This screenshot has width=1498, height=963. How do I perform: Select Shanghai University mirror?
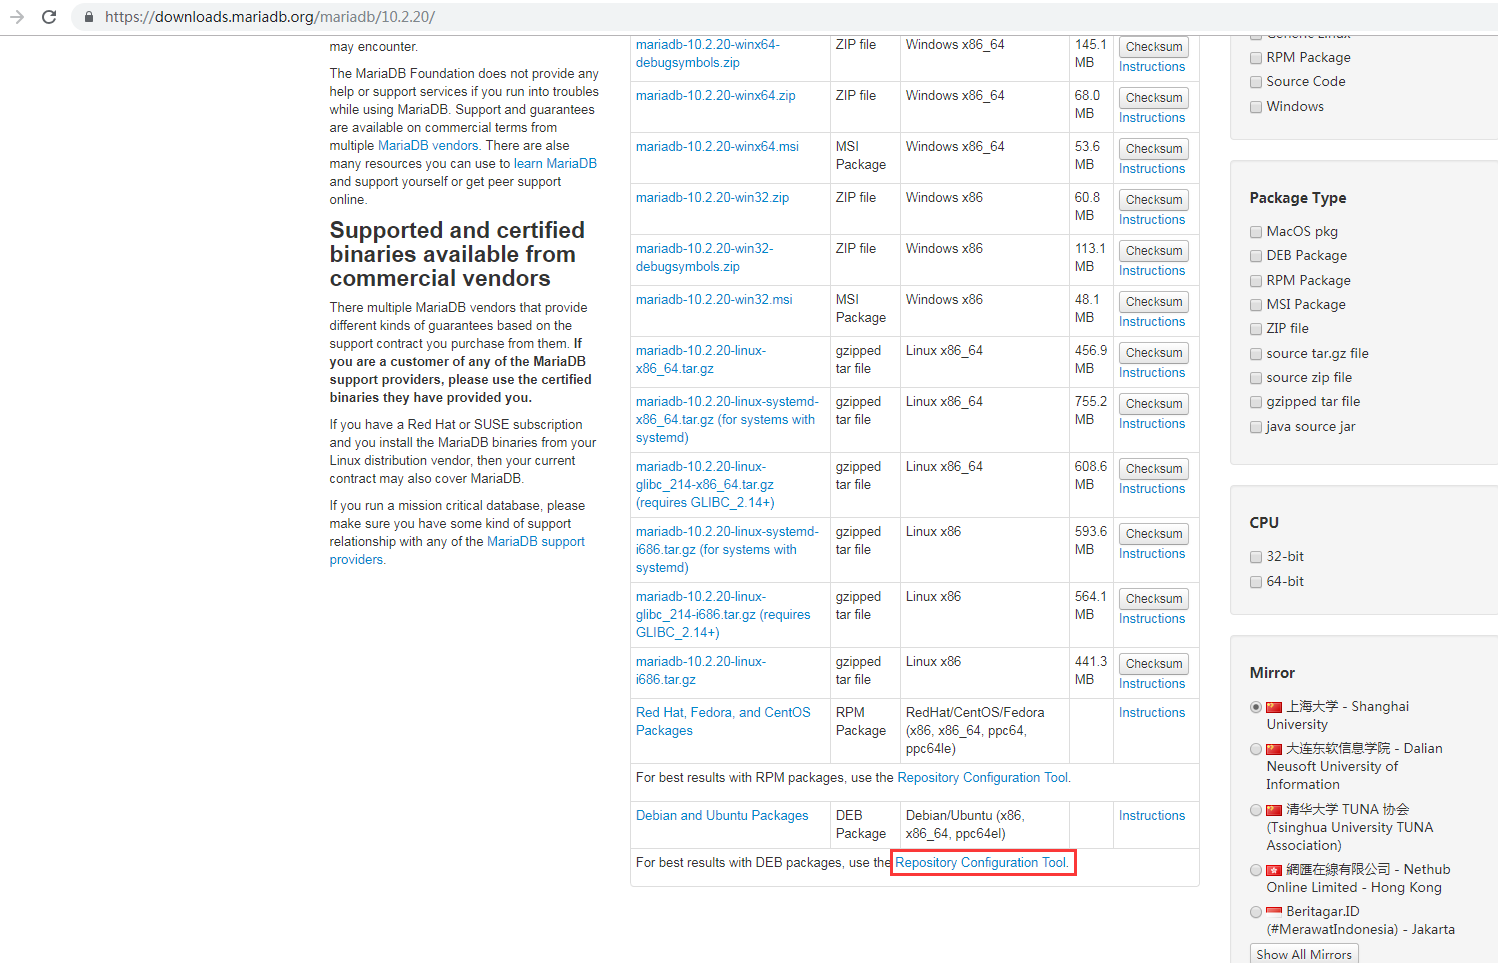[1256, 707]
